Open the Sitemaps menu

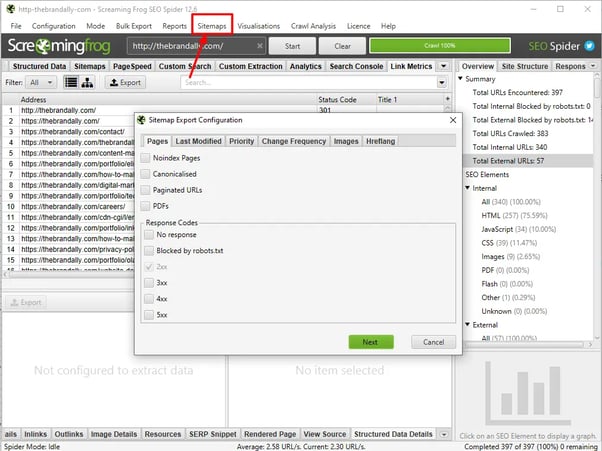point(212,25)
